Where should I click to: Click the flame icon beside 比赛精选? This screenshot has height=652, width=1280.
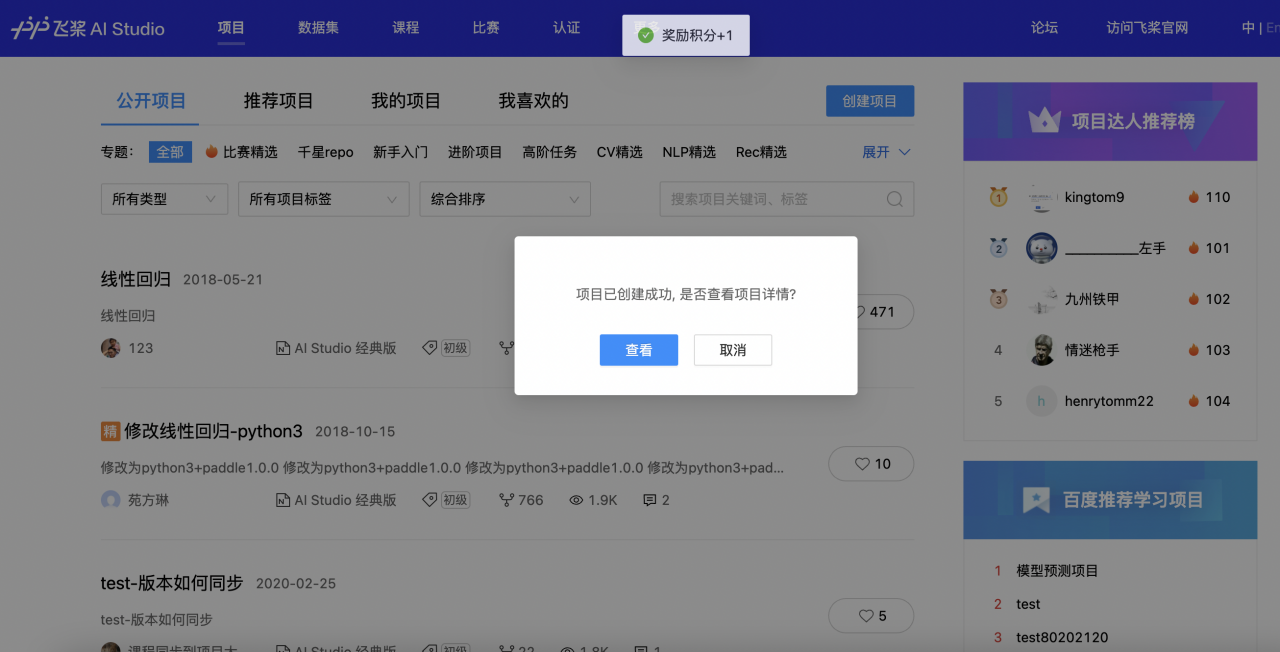click(x=212, y=152)
